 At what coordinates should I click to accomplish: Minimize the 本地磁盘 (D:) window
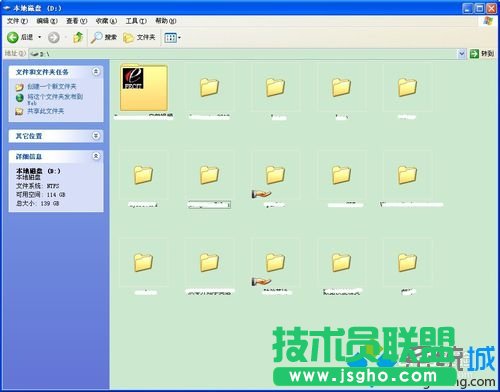[468, 8]
